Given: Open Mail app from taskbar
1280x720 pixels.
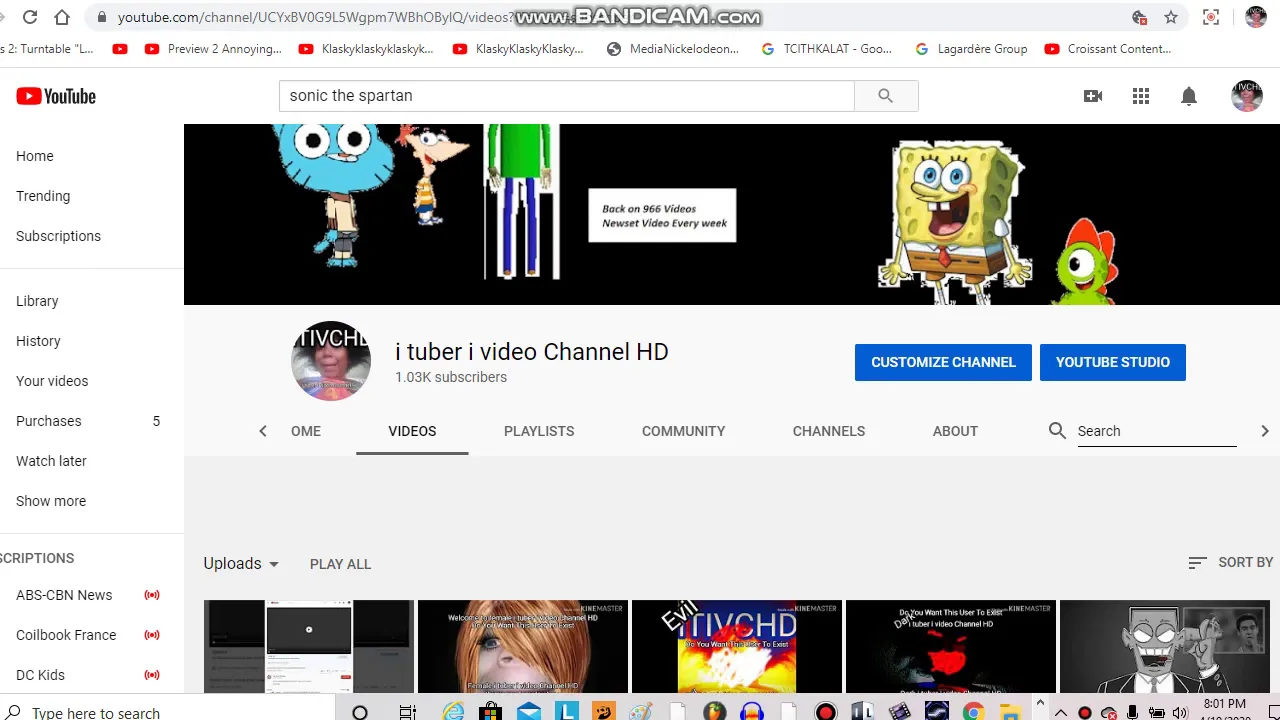Looking at the screenshot, I should tap(529, 712).
